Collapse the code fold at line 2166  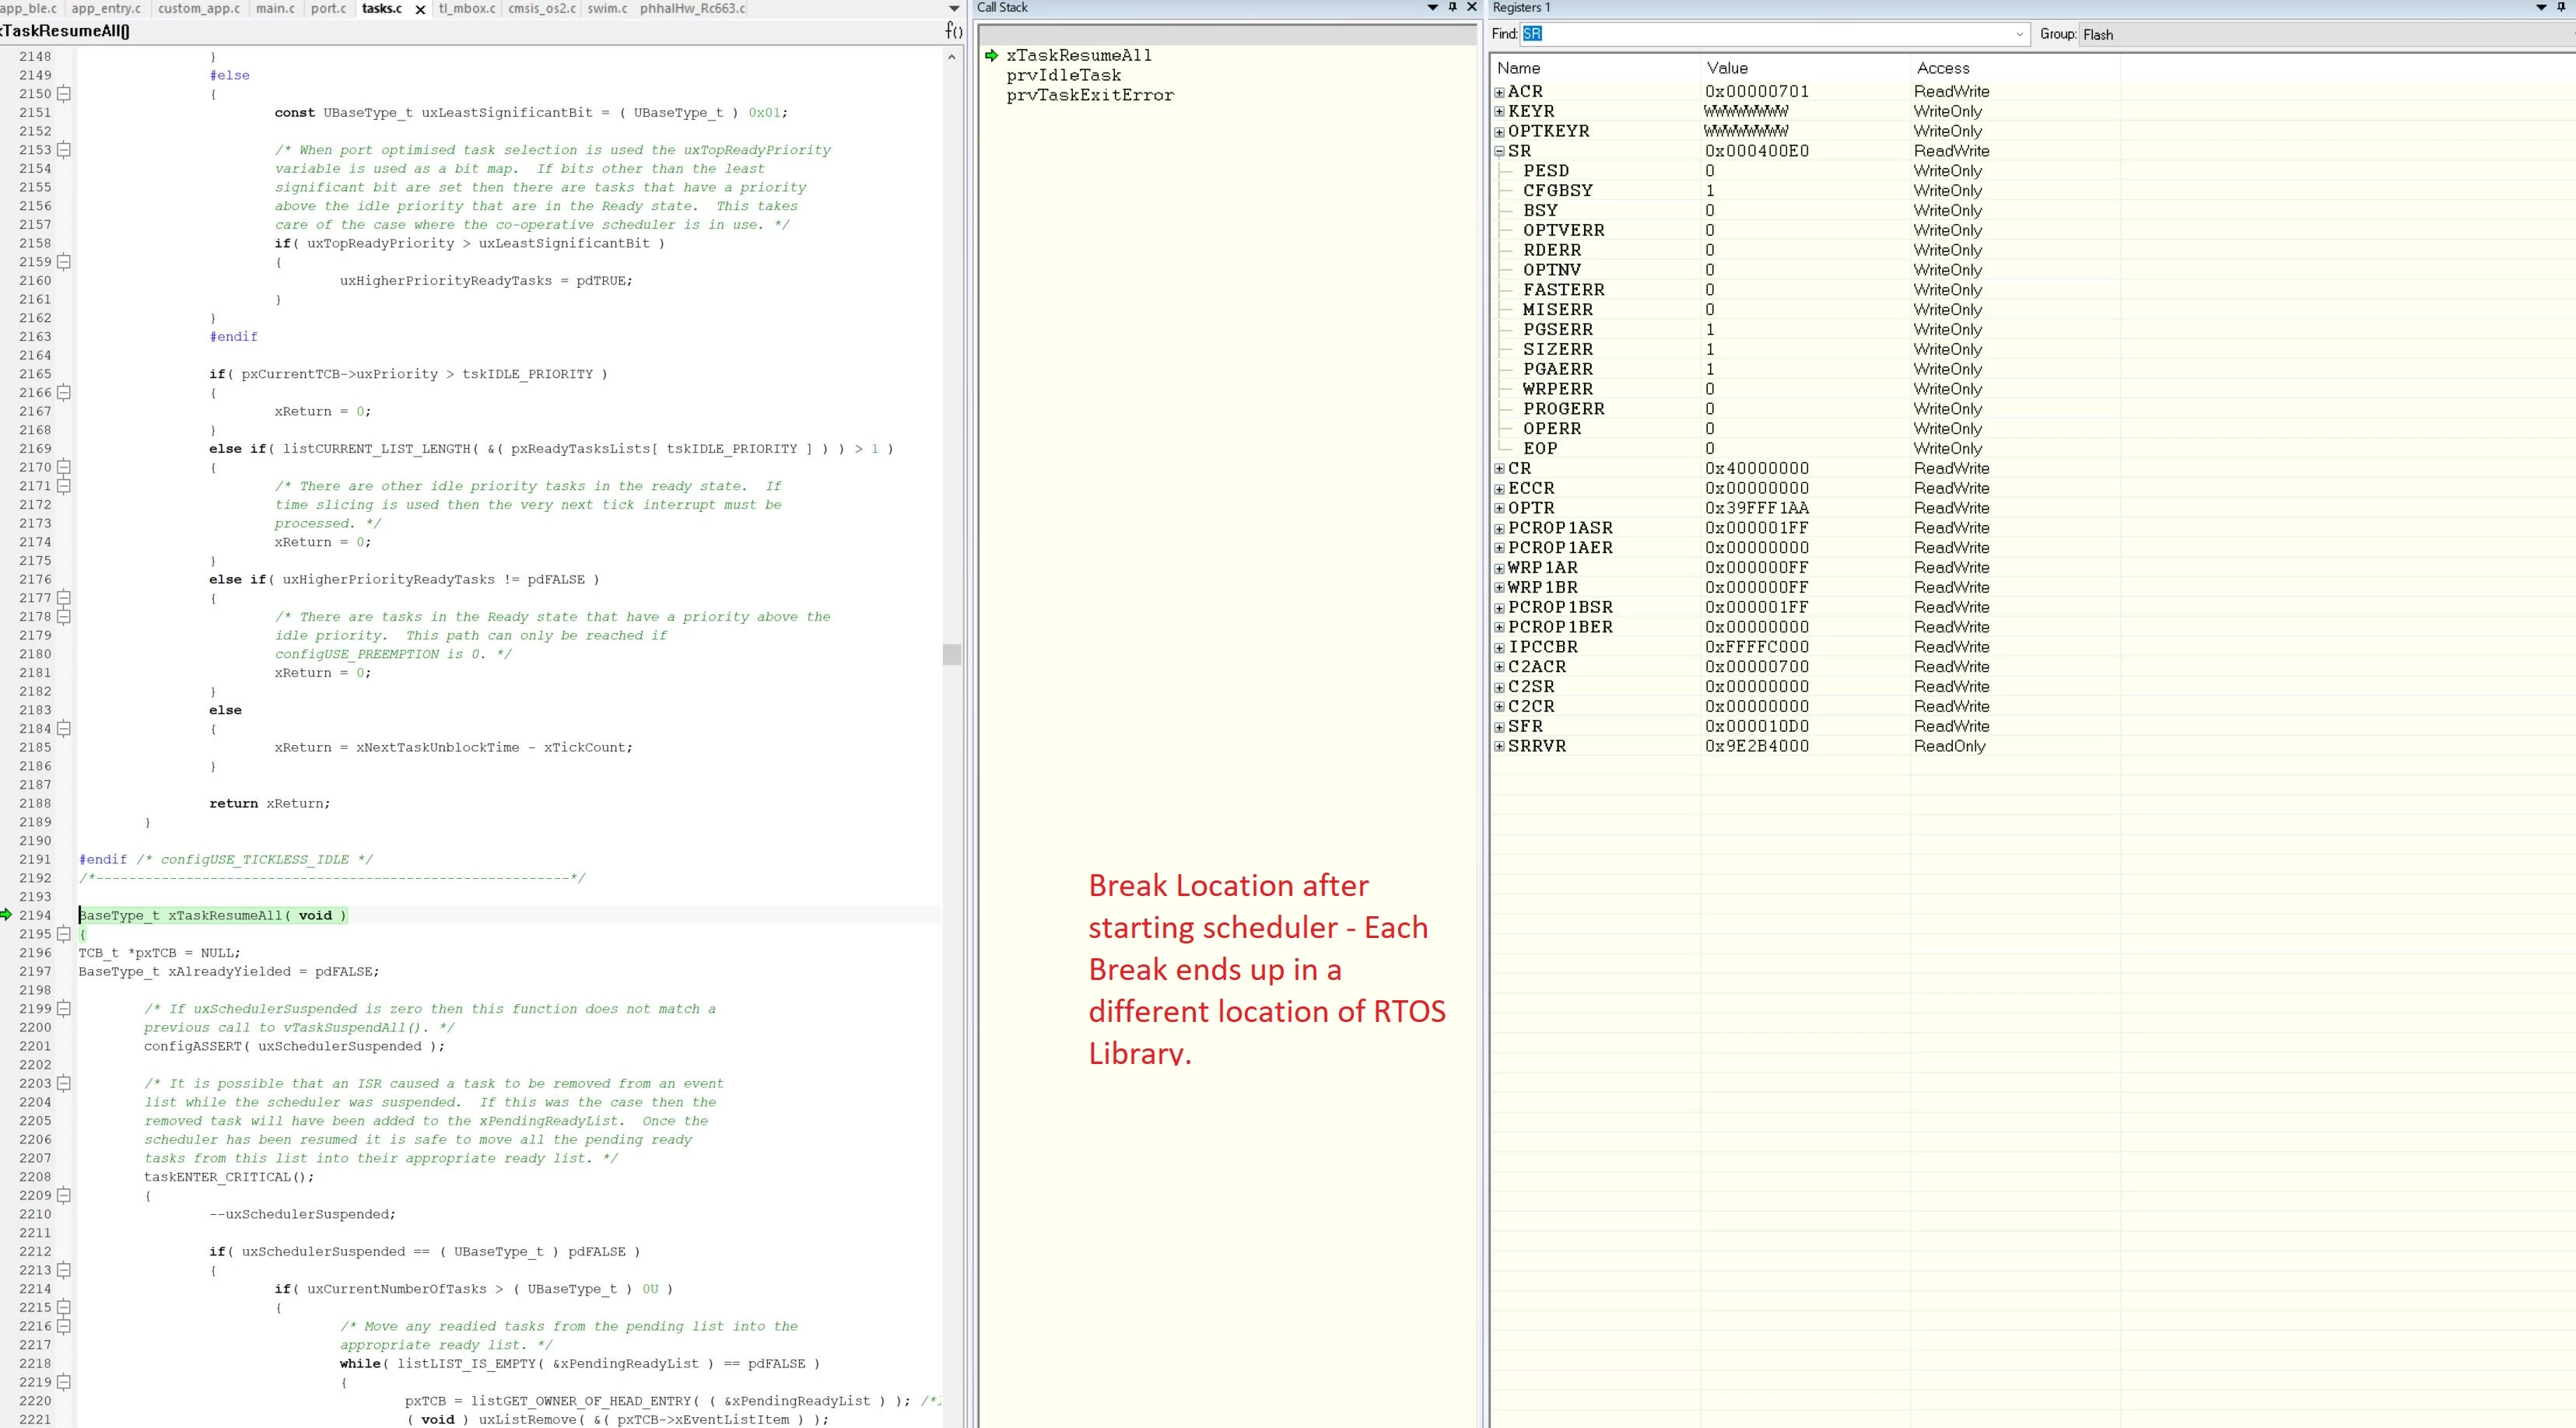click(x=64, y=392)
